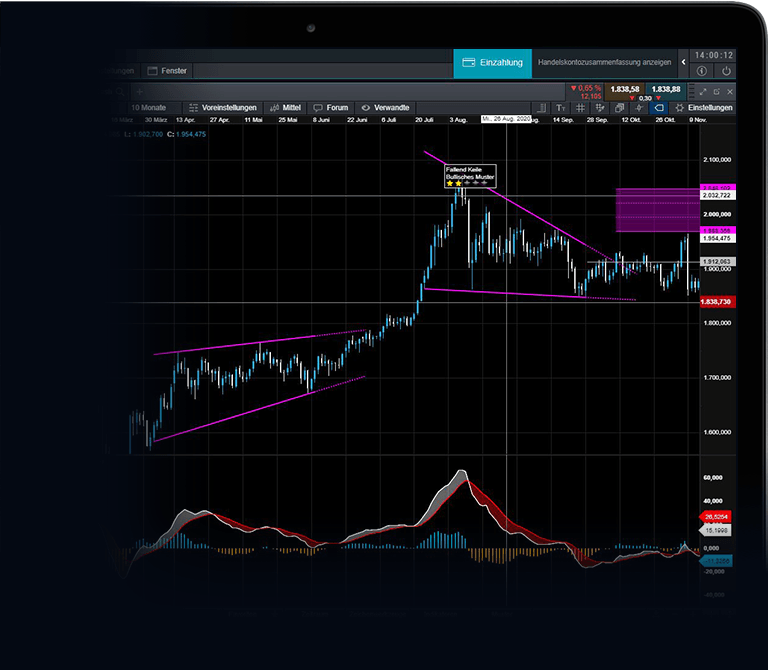
Task: Click the search magnifier icon
Action: pyautogui.click(x=120, y=92)
